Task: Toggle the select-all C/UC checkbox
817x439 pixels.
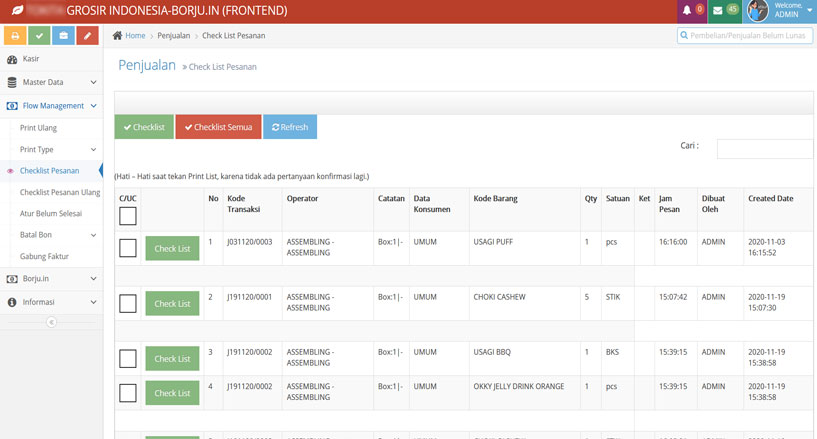Action: [128, 216]
